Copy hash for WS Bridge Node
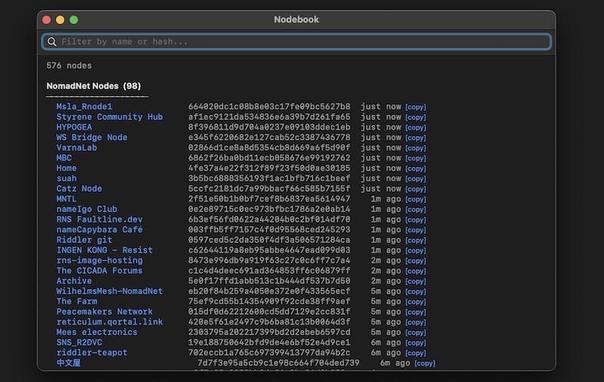This screenshot has height=382, width=604. 416,138
